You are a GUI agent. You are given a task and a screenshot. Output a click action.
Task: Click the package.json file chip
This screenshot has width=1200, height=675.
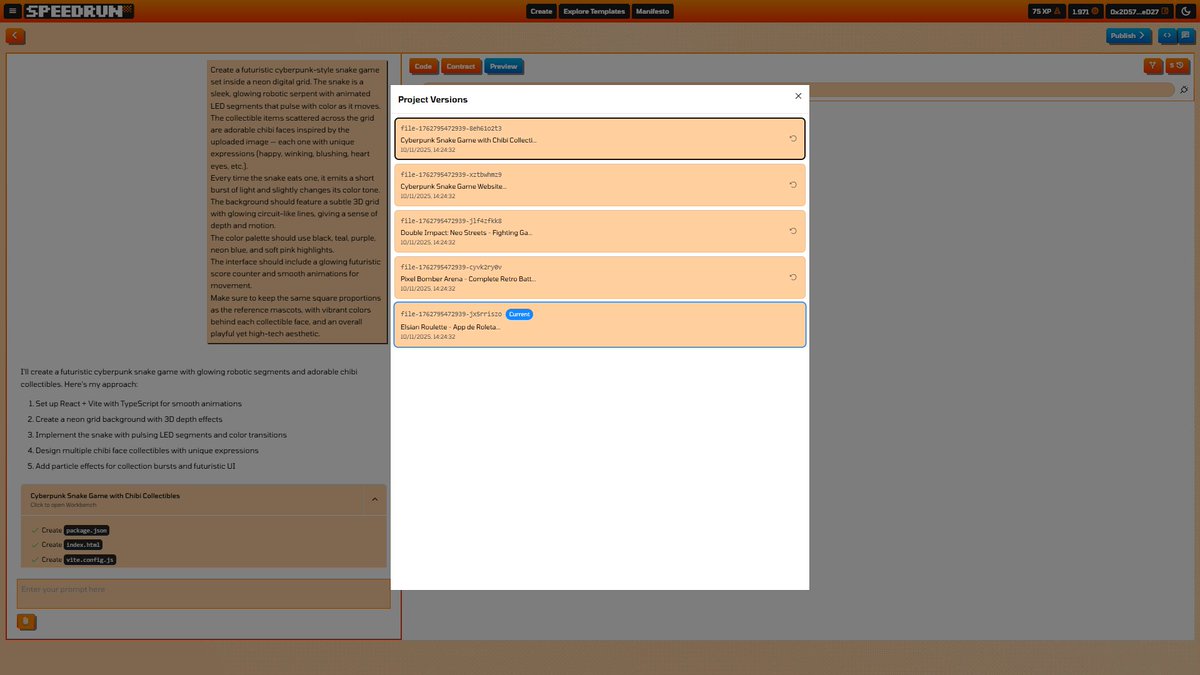(87, 530)
